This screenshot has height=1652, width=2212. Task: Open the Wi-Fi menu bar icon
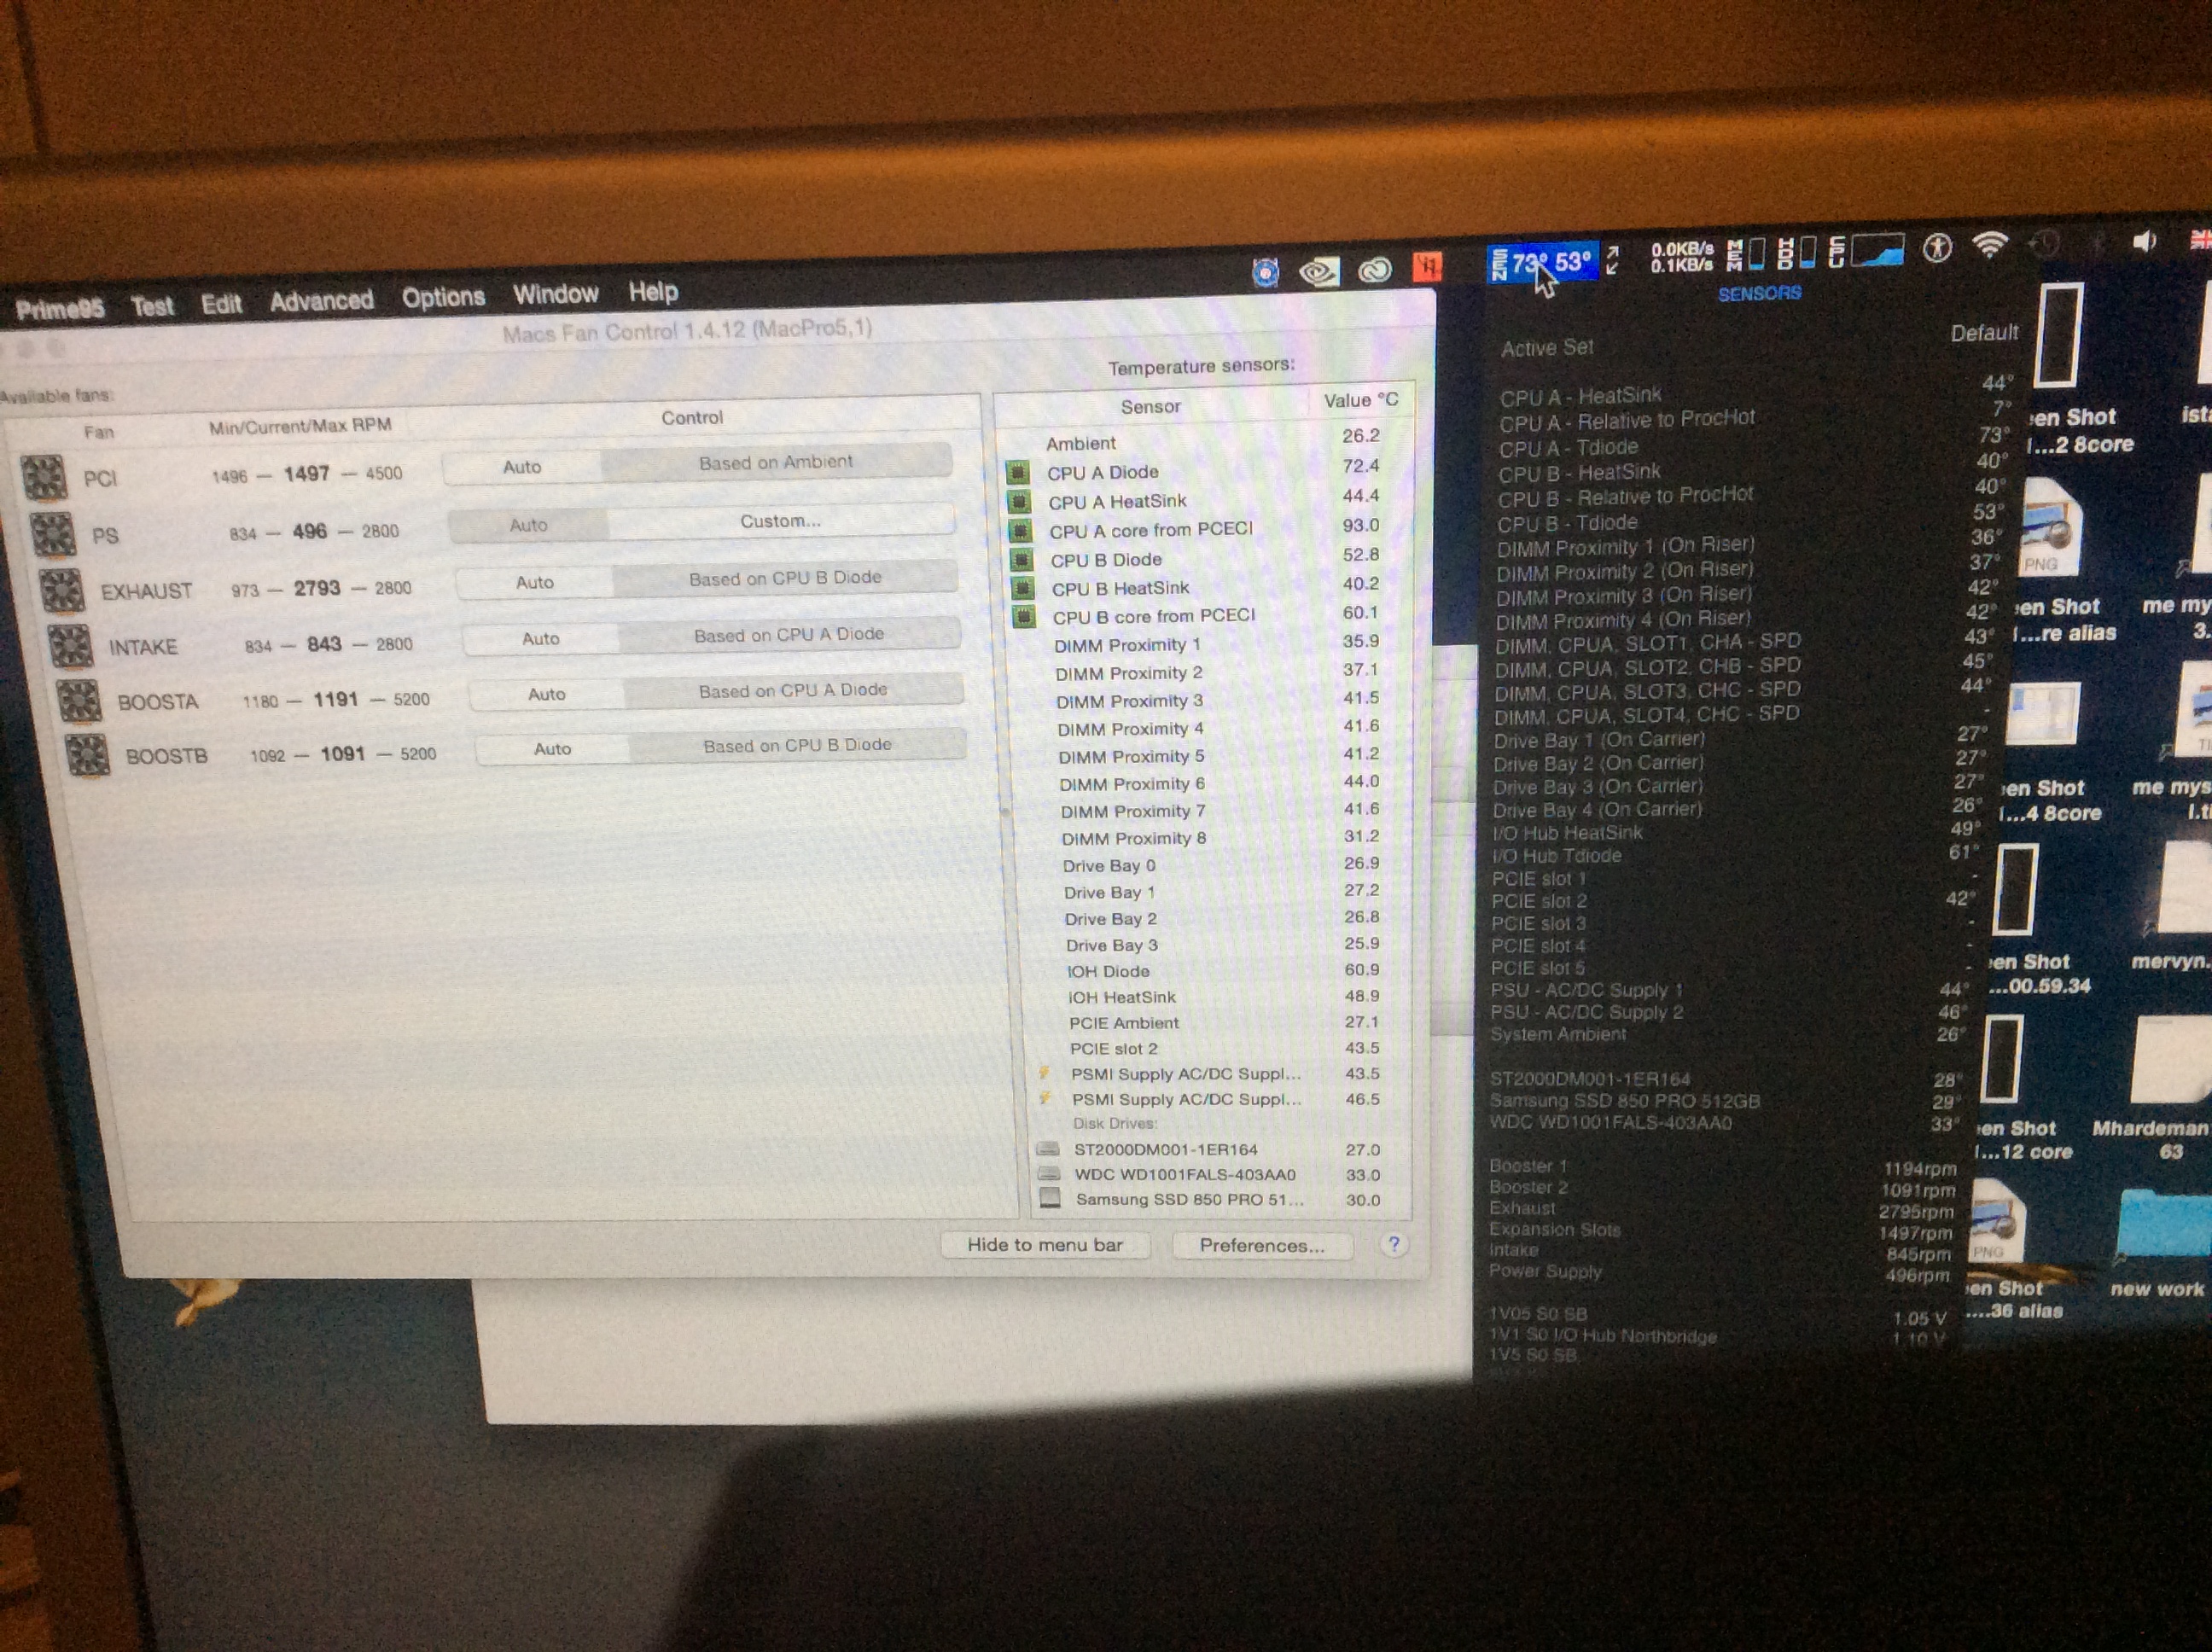[x=1990, y=245]
